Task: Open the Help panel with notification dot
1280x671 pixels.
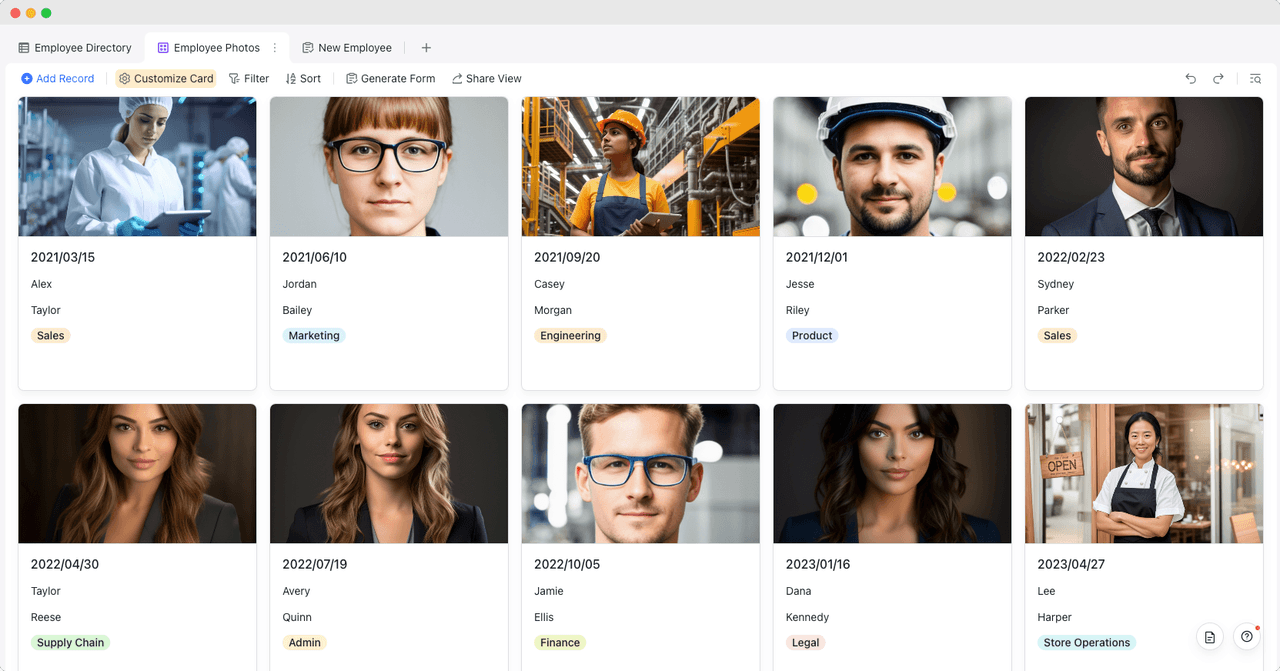Action: point(1246,636)
